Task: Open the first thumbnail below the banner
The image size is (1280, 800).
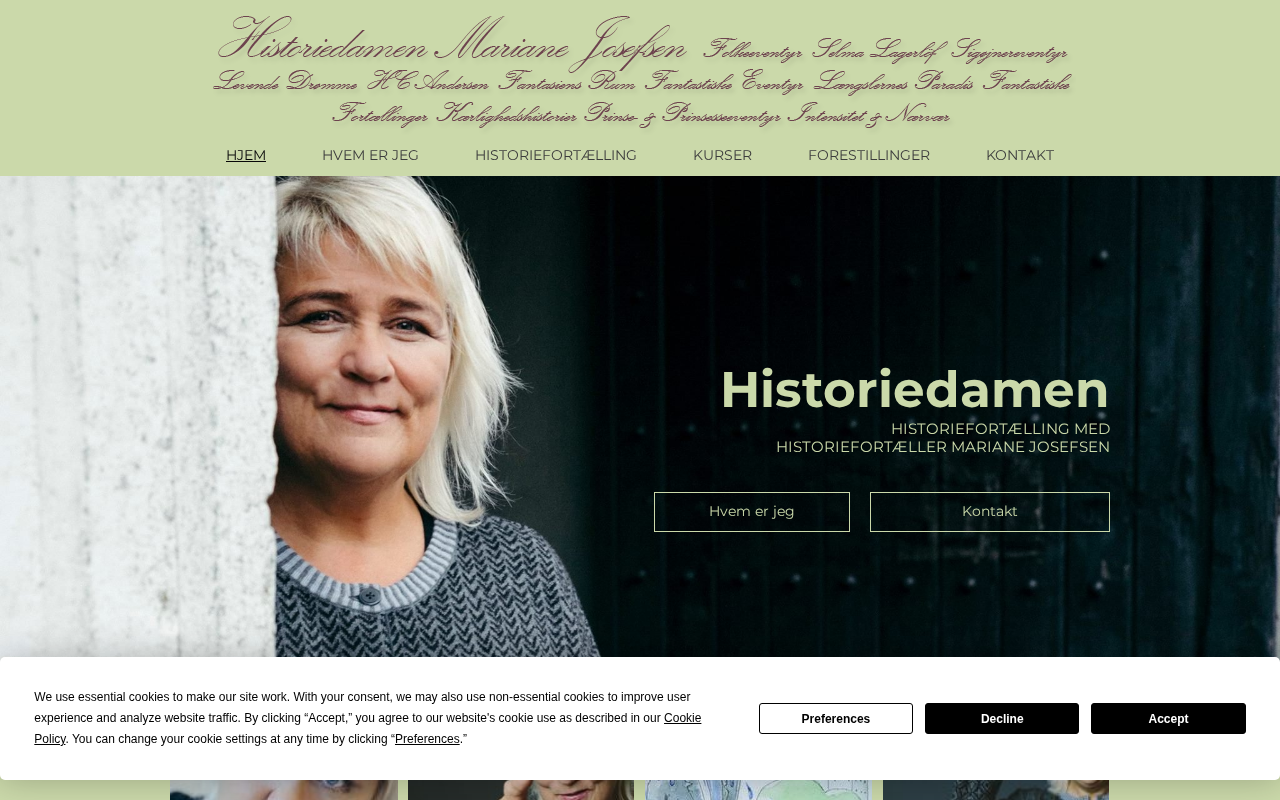Action: tap(284, 790)
